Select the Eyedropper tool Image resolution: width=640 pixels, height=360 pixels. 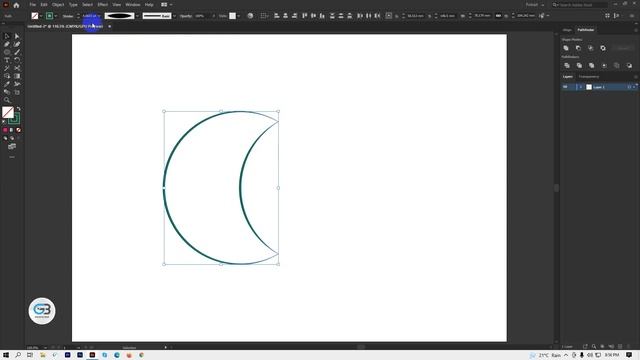point(7,84)
